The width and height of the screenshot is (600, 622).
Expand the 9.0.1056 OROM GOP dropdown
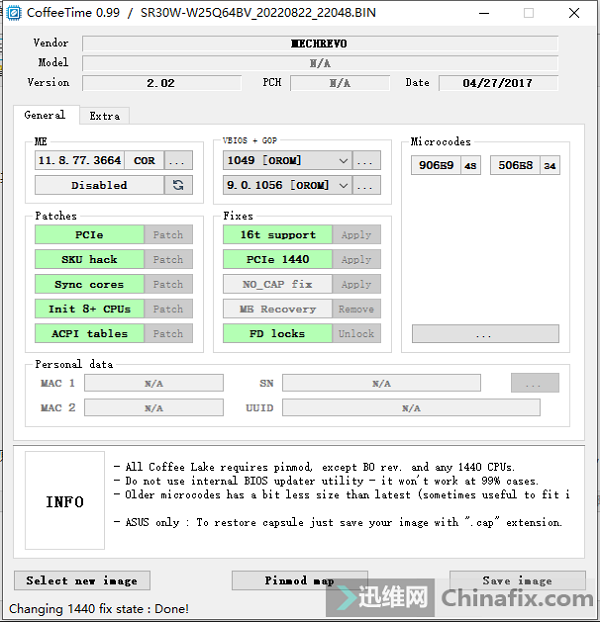click(x=343, y=185)
